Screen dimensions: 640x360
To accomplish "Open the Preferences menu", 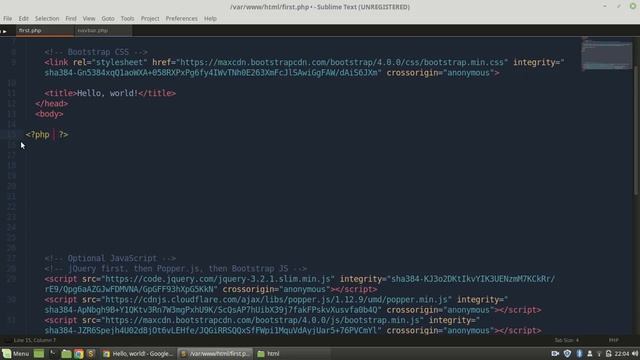I will pos(181,18).
